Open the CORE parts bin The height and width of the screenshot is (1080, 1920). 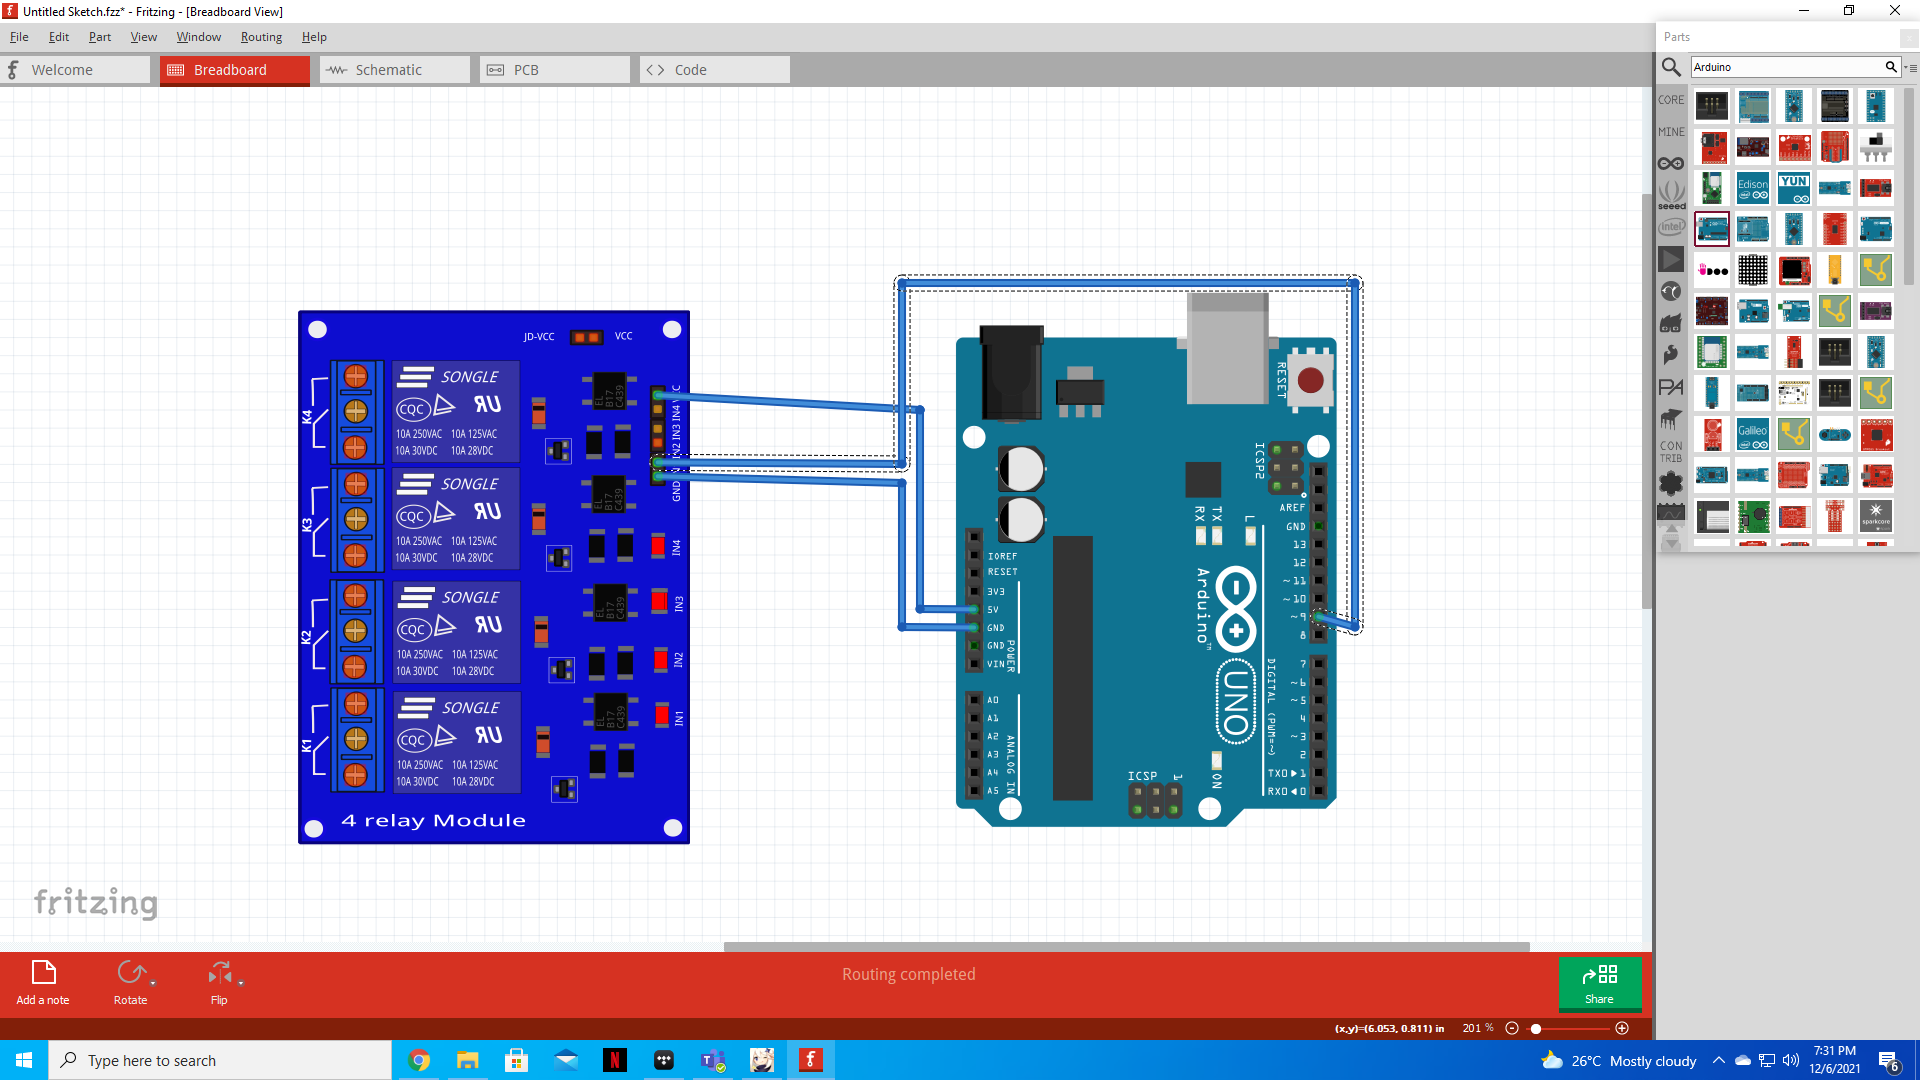(x=1671, y=100)
